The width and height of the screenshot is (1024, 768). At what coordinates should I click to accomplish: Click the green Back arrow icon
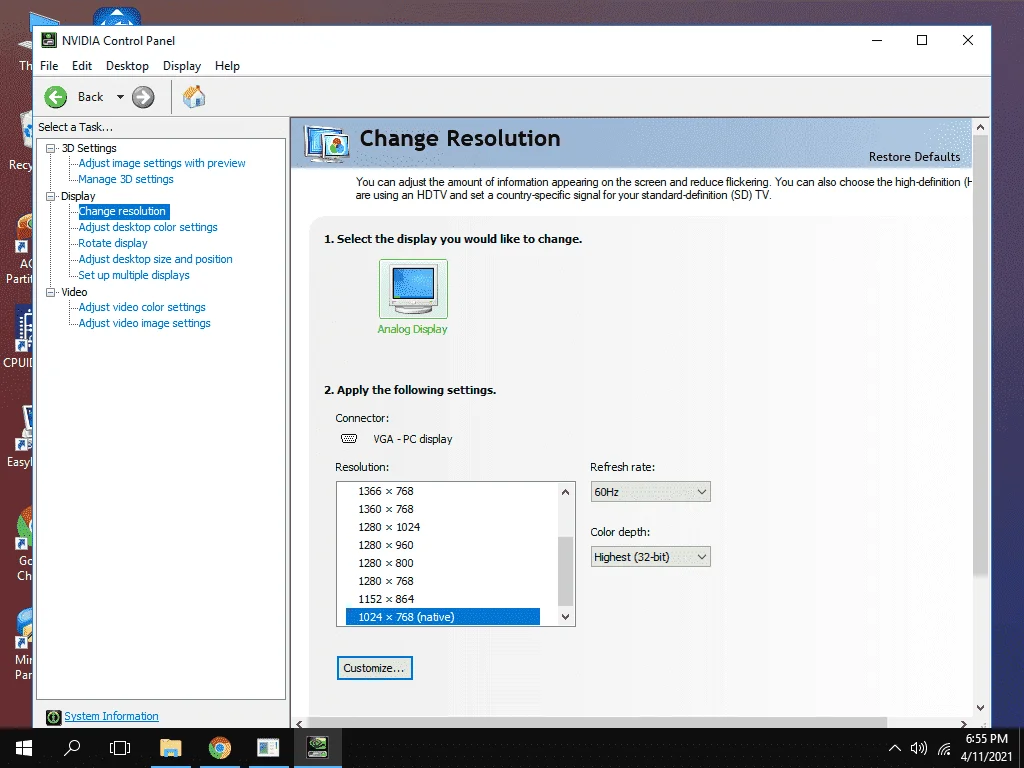(56, 97)
